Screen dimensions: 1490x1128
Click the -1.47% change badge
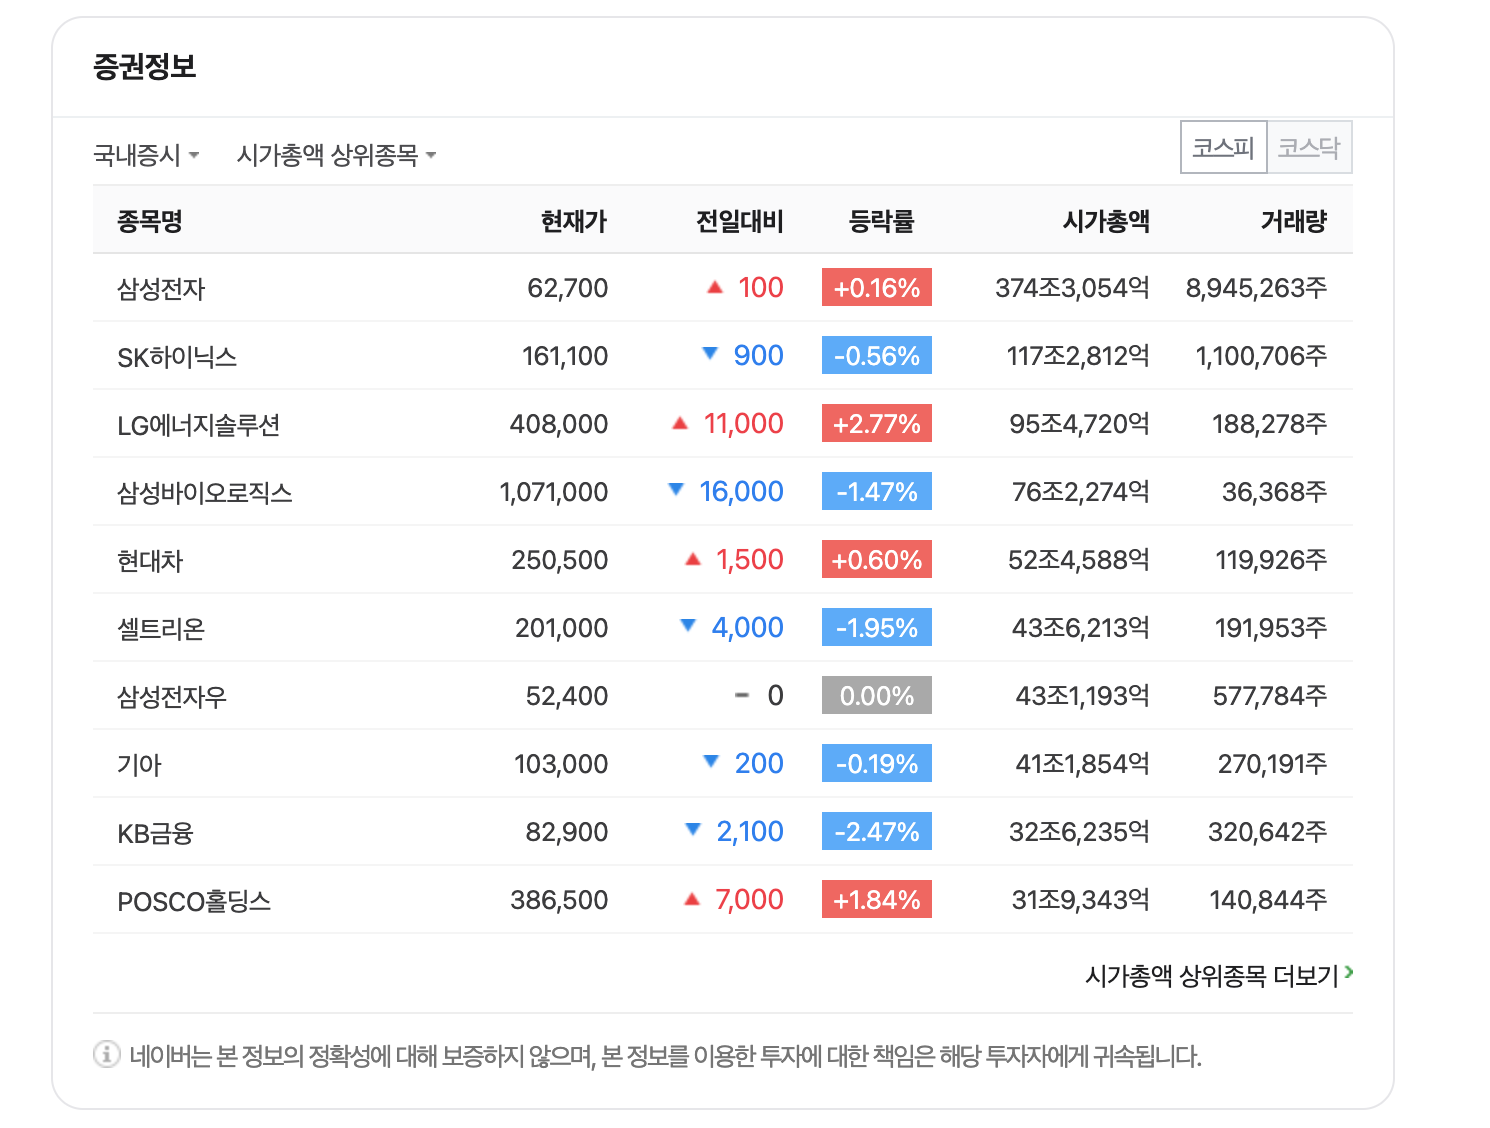click(877, 492)
